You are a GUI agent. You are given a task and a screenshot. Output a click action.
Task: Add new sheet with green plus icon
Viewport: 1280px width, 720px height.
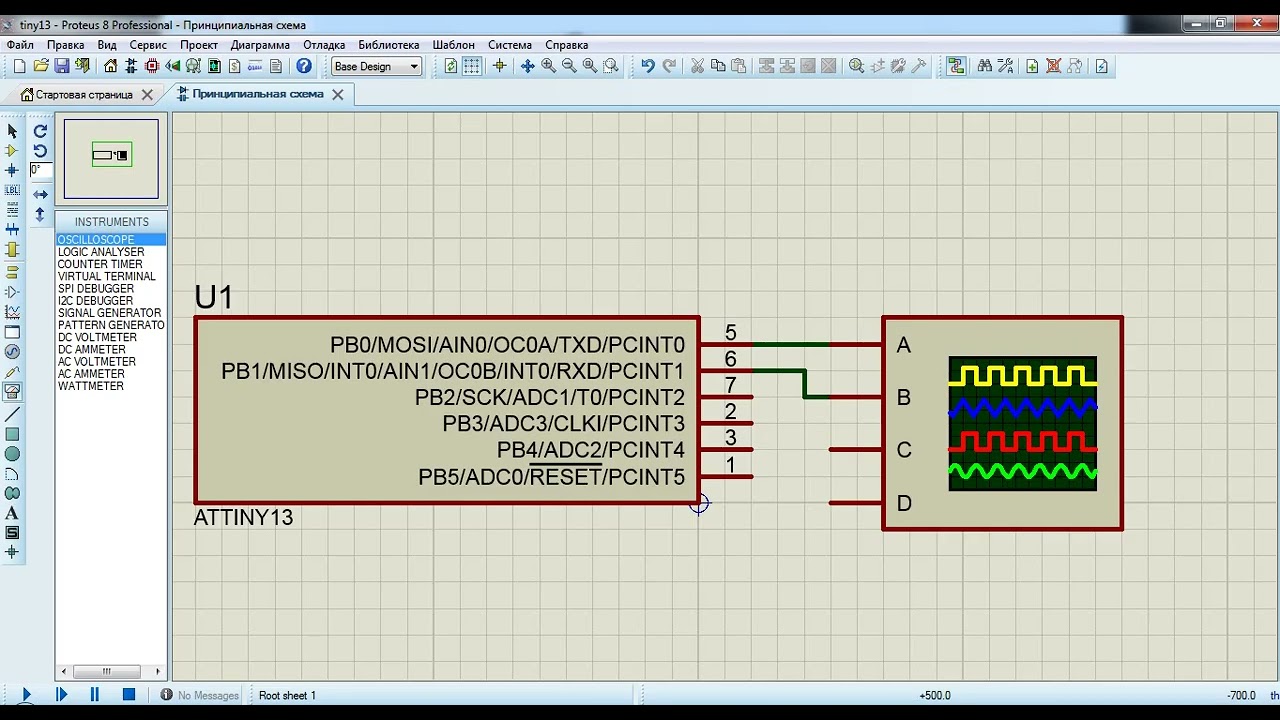point(1033,66)
